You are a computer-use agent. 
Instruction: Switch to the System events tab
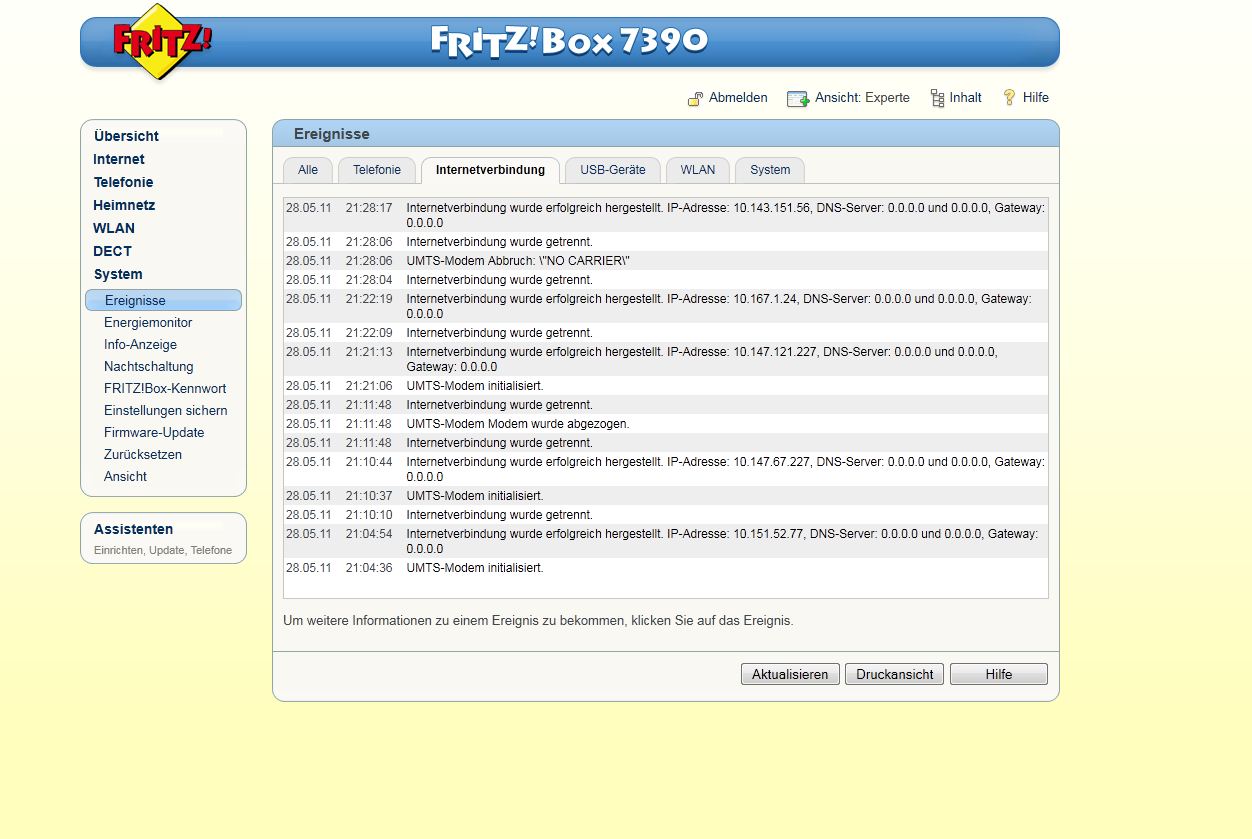pyautogui.click(x=770, y=170)
